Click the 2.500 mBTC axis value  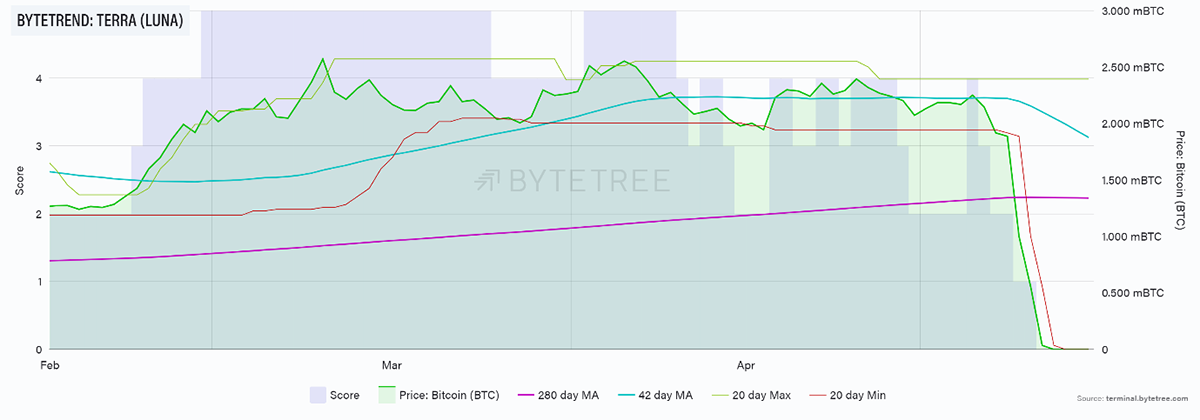(x=1132, y=68)
